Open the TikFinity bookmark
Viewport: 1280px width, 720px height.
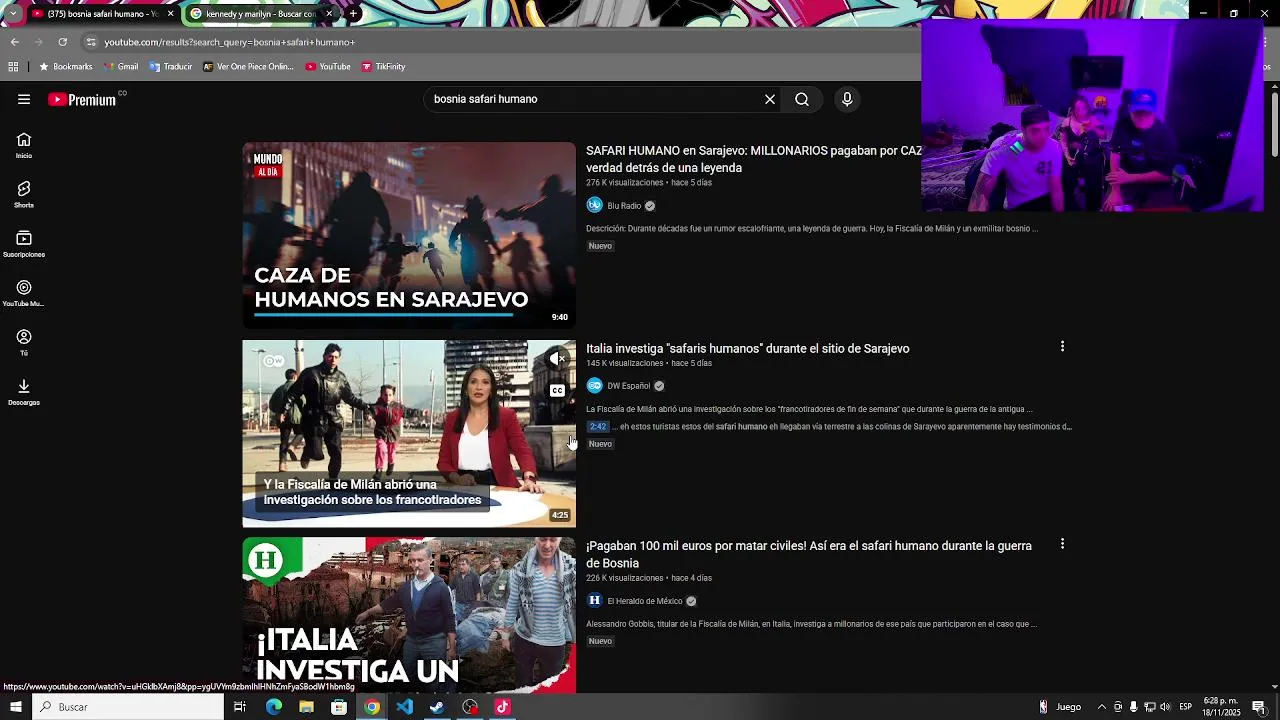383,67
